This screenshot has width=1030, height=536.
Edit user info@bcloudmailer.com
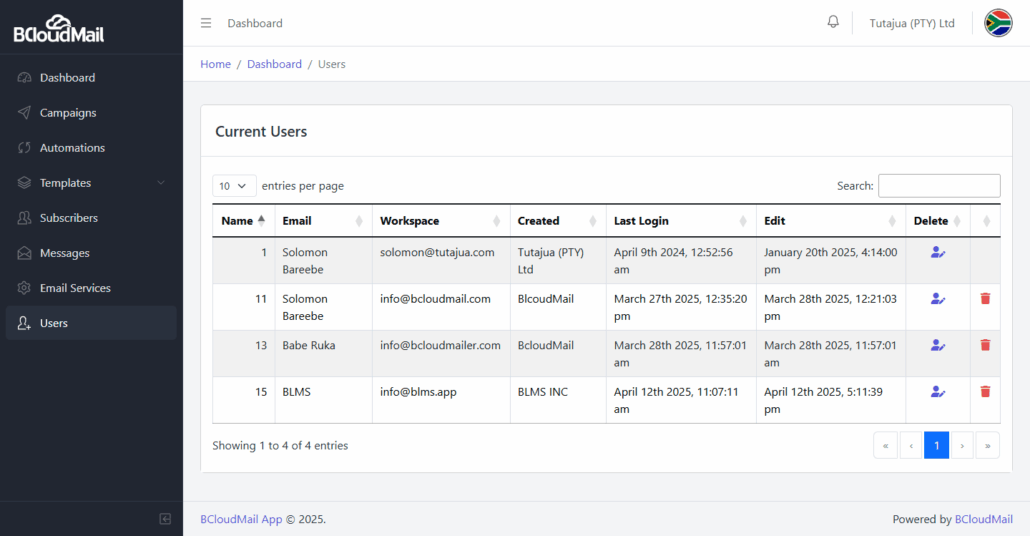(937, 346)
